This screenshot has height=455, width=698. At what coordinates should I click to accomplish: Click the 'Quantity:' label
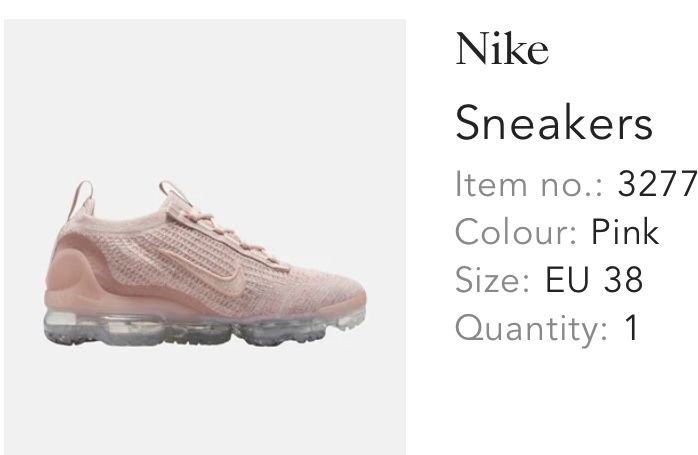point(531,329)
